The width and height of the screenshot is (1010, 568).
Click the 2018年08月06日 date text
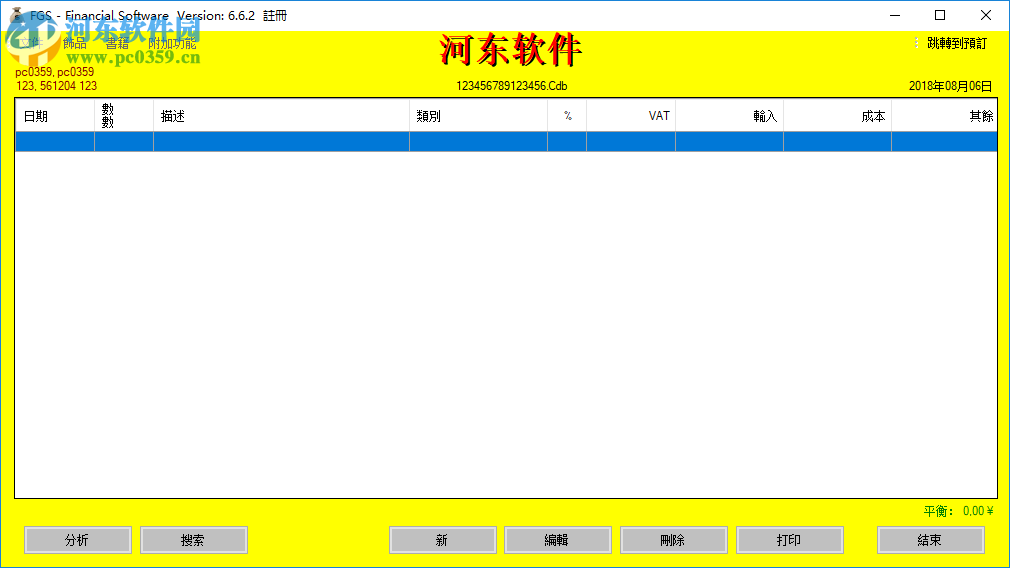(x=950, y=86)
